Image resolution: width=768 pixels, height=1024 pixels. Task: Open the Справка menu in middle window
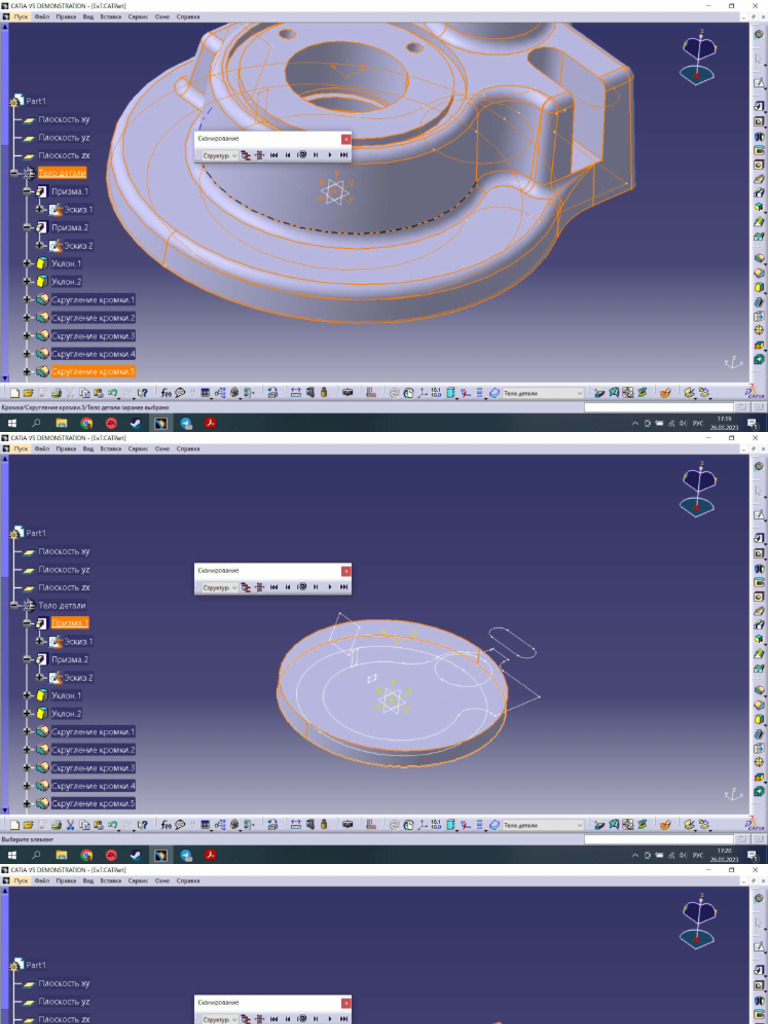click(x=188, y=449)
